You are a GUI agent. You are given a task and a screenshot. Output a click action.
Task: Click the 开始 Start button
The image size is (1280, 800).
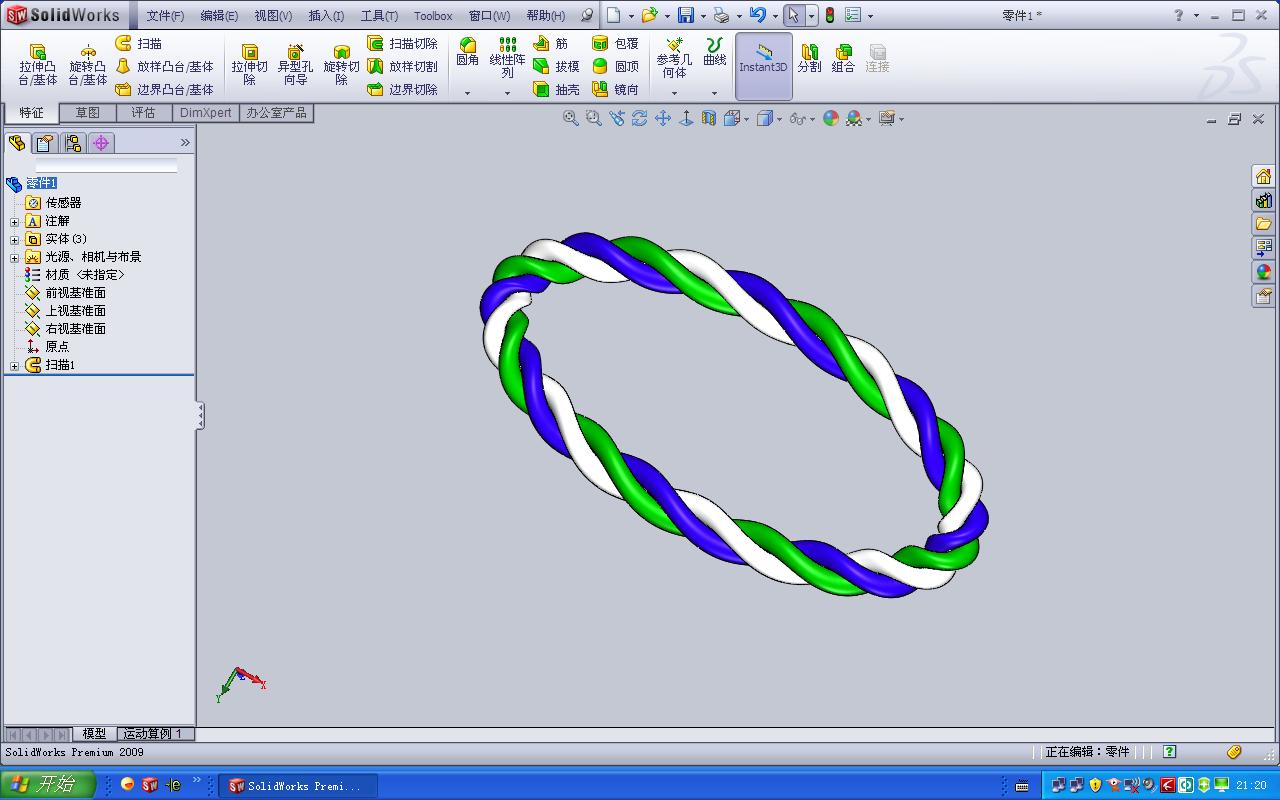pos(48,785)
